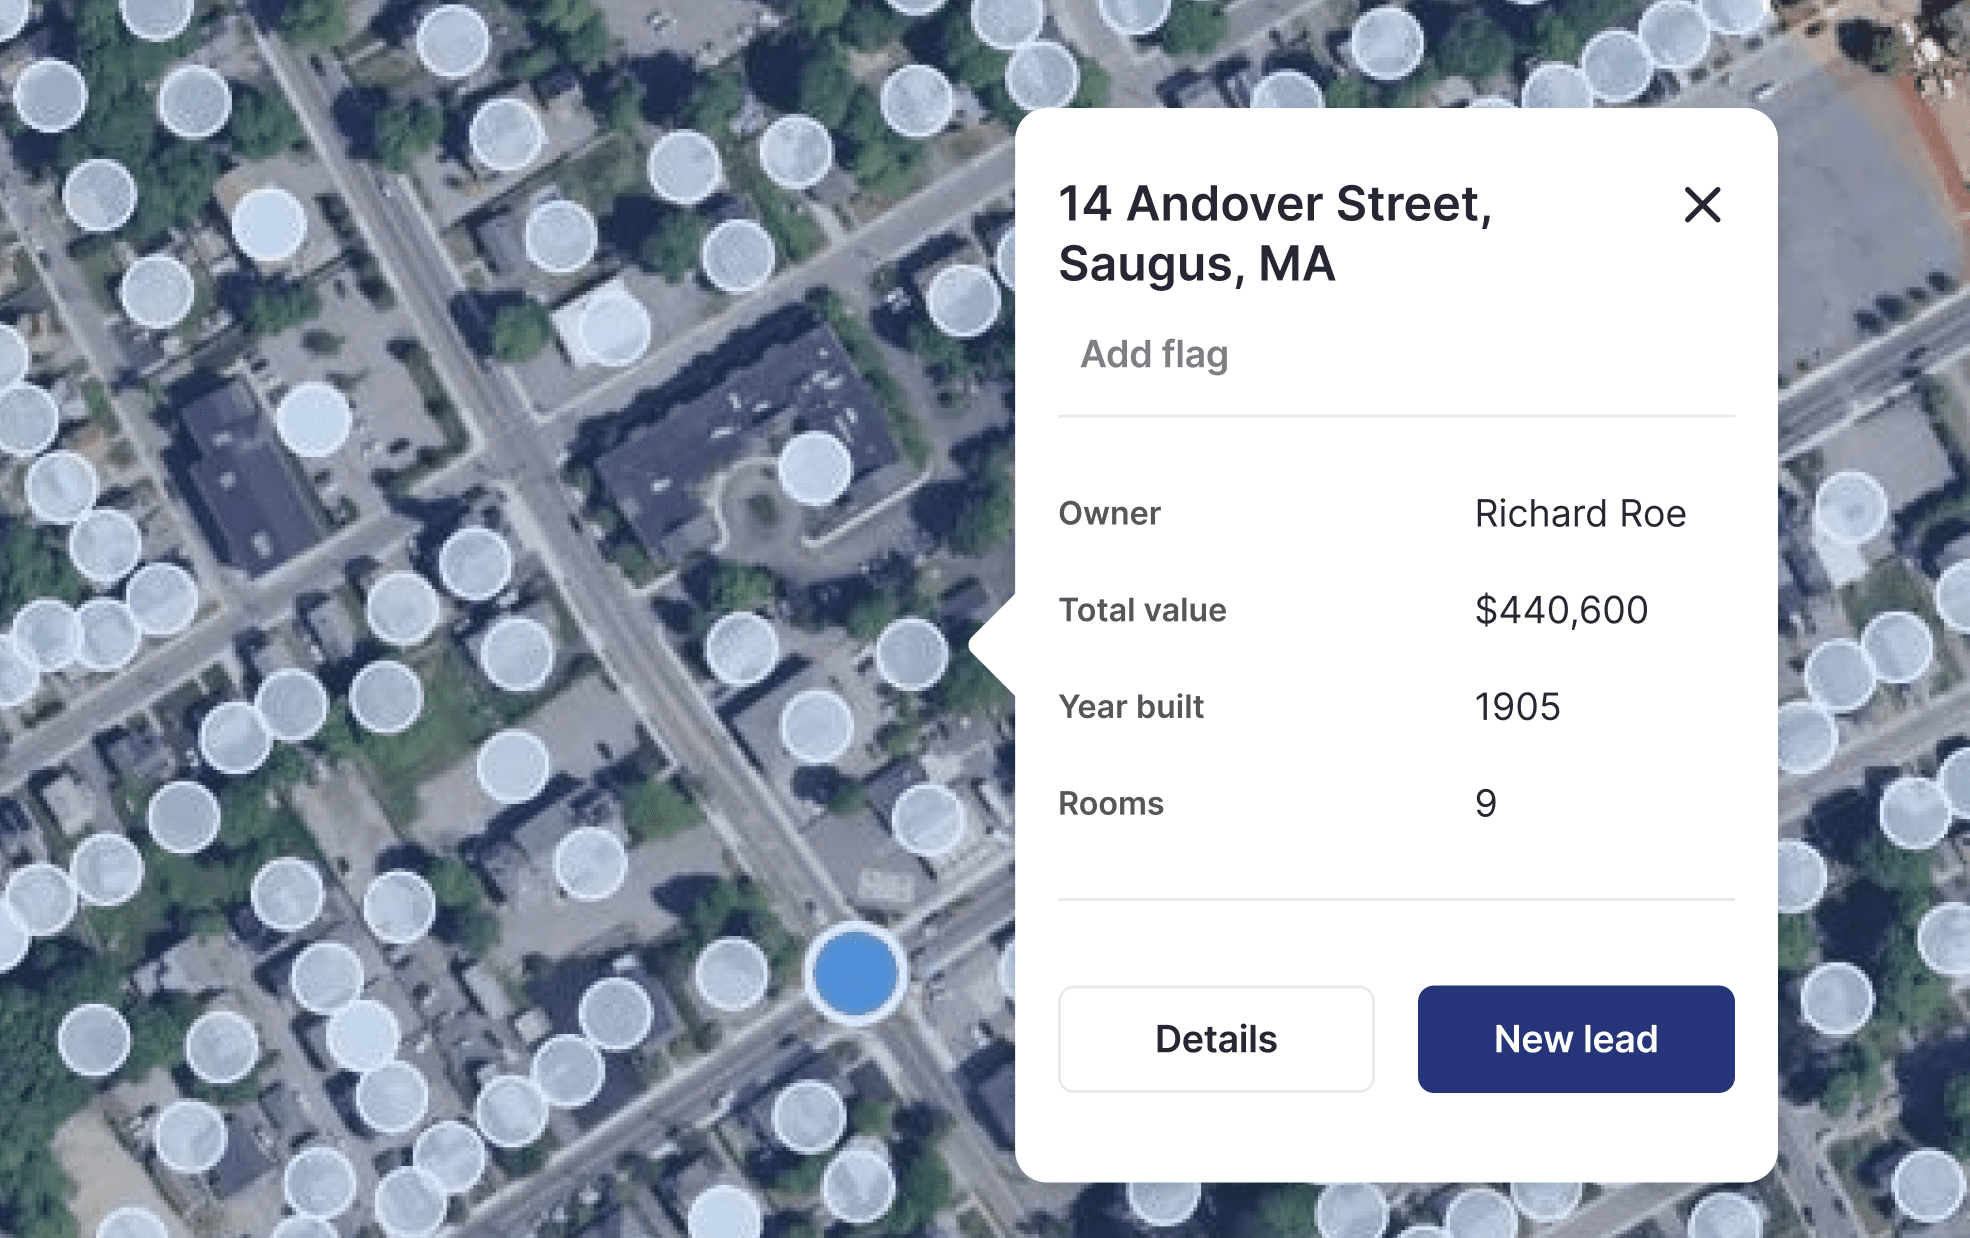Select the marker on the white-roofed house
The height and width of the screenshot is (1238, 1970).
pyautogui.click(x=613, y=328)
